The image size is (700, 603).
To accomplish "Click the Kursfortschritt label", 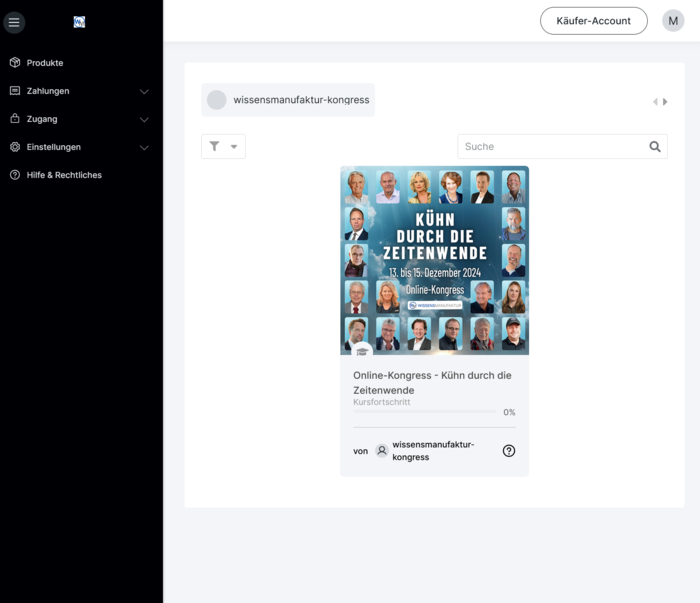I will (382, 402).
